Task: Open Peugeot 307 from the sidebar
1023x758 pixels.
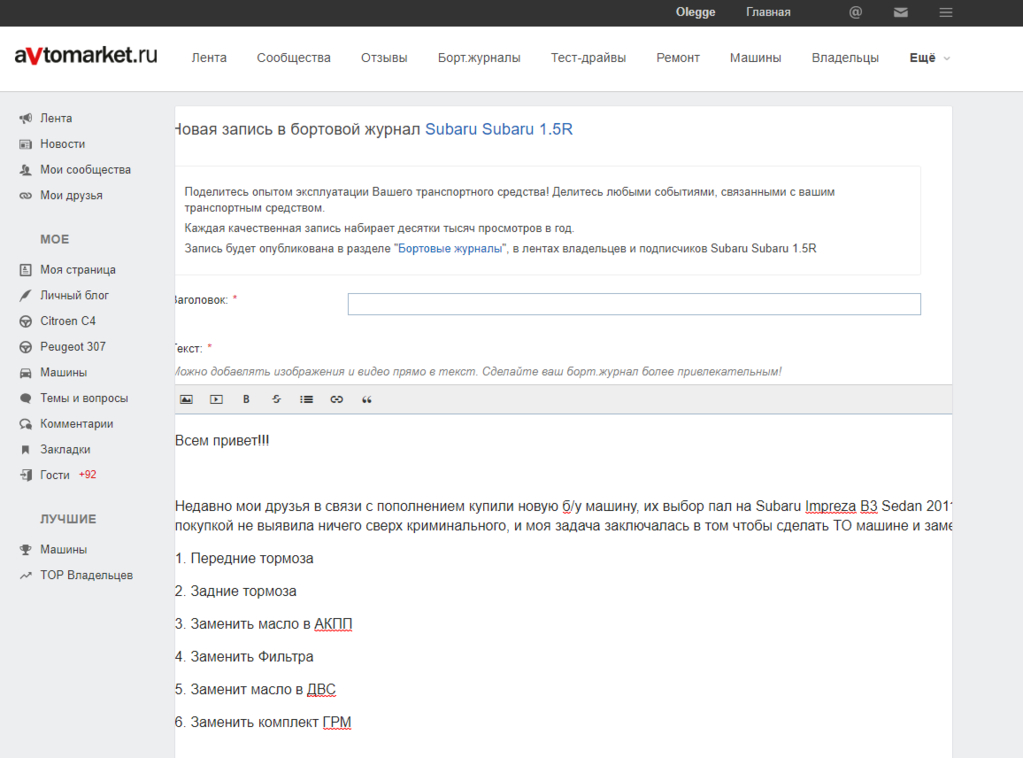Action: pyautogui.click(x=72, y=347)
